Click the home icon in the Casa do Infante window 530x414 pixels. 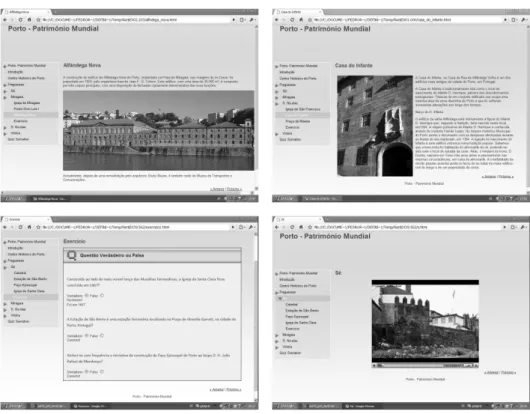point(301,20)
